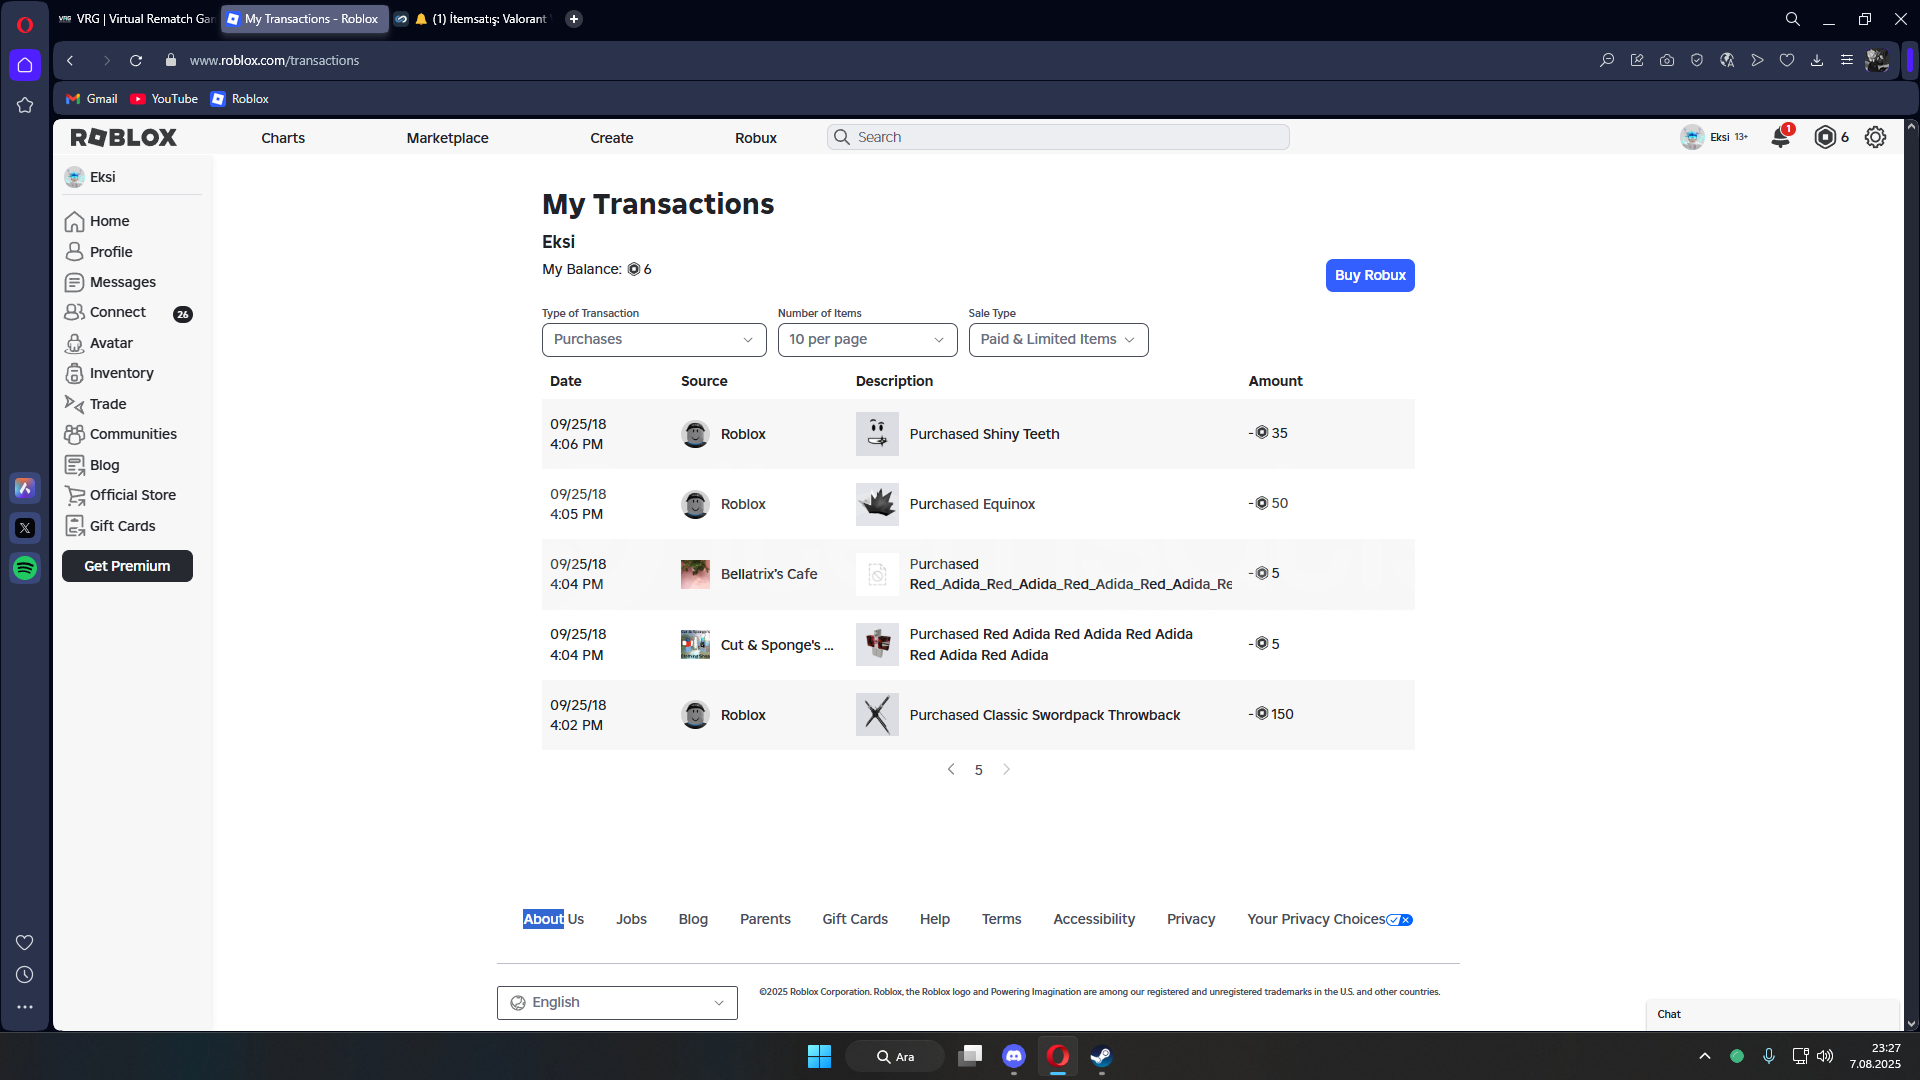This screenshot has width=1920, height=1080.
Task: Reload the page with browser refresh icon
Action: click(136, 60)
